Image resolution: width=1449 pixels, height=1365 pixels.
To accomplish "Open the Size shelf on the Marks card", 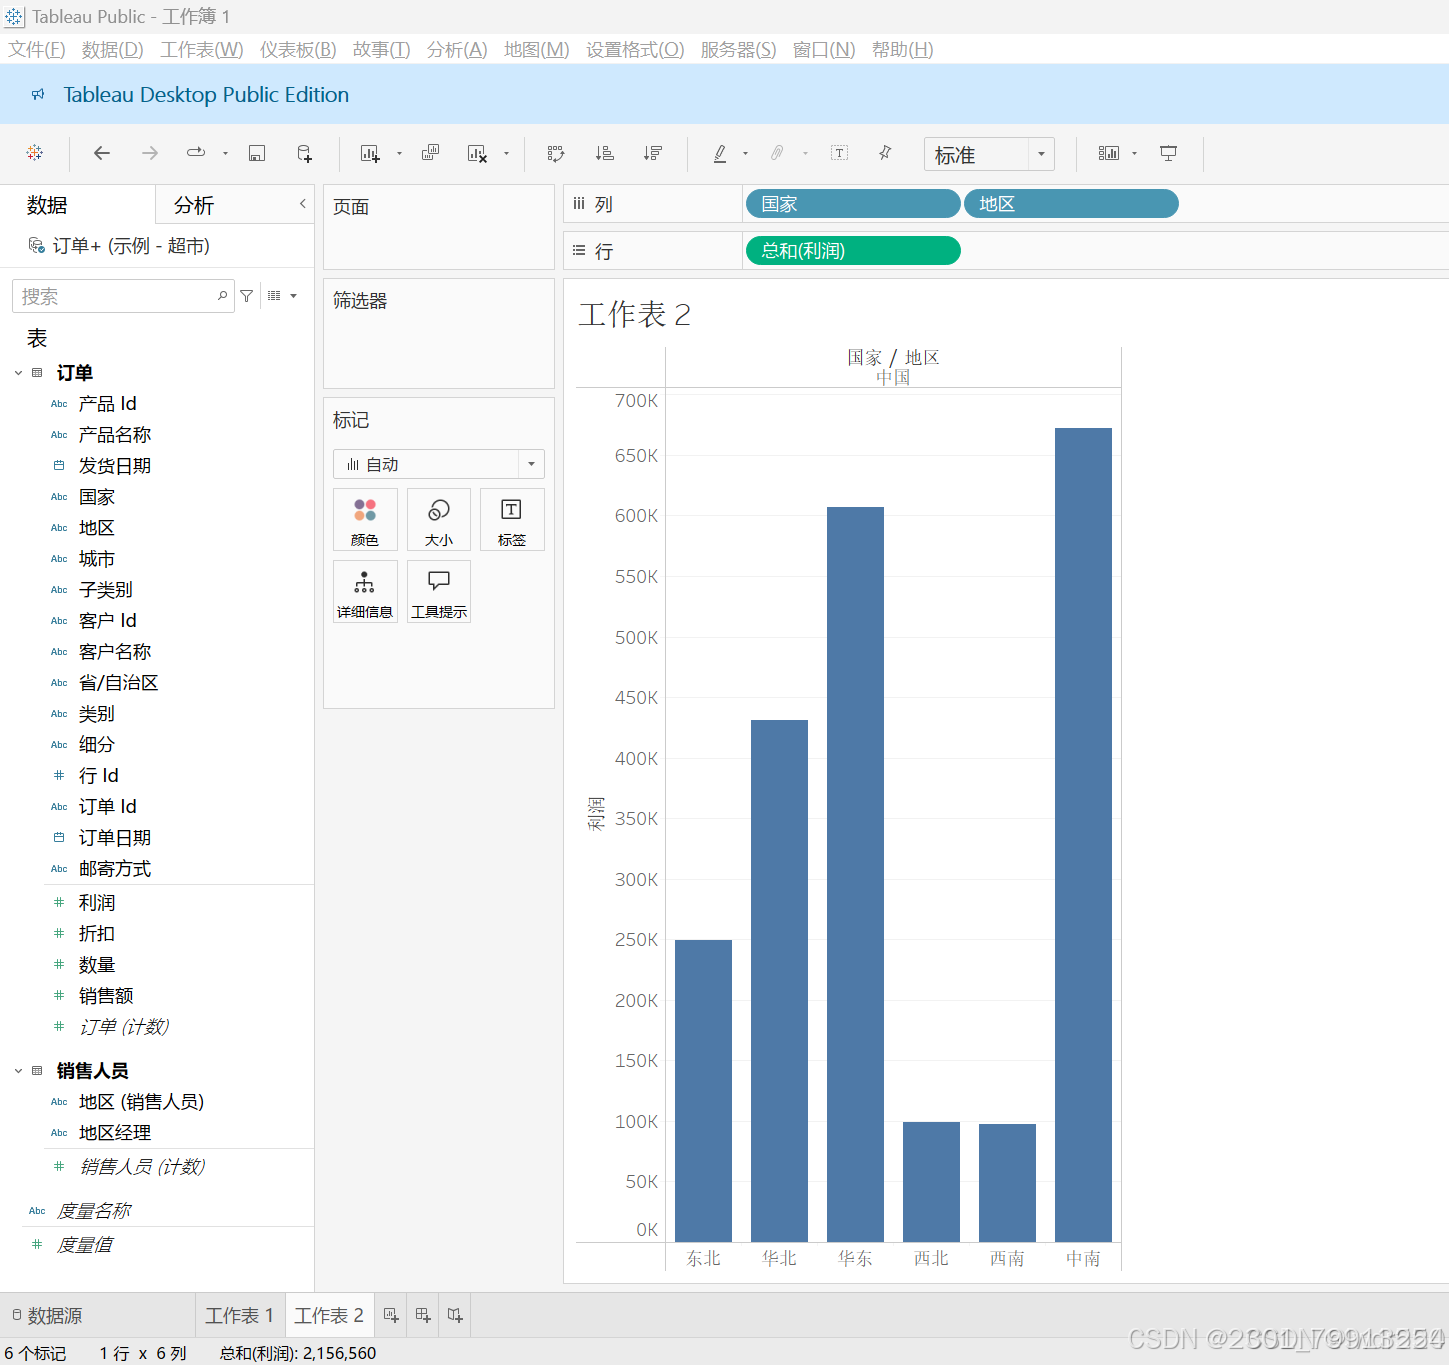I will point(438,519).
